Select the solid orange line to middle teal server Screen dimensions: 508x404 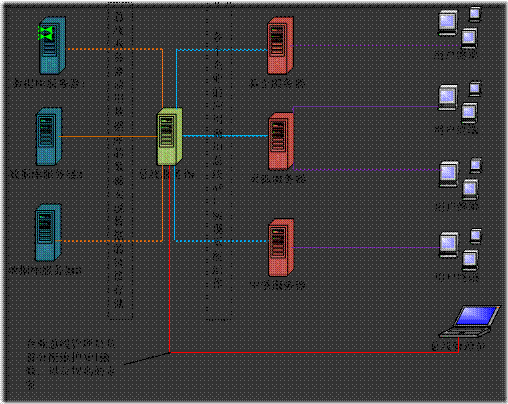click(x=108, y=136)
